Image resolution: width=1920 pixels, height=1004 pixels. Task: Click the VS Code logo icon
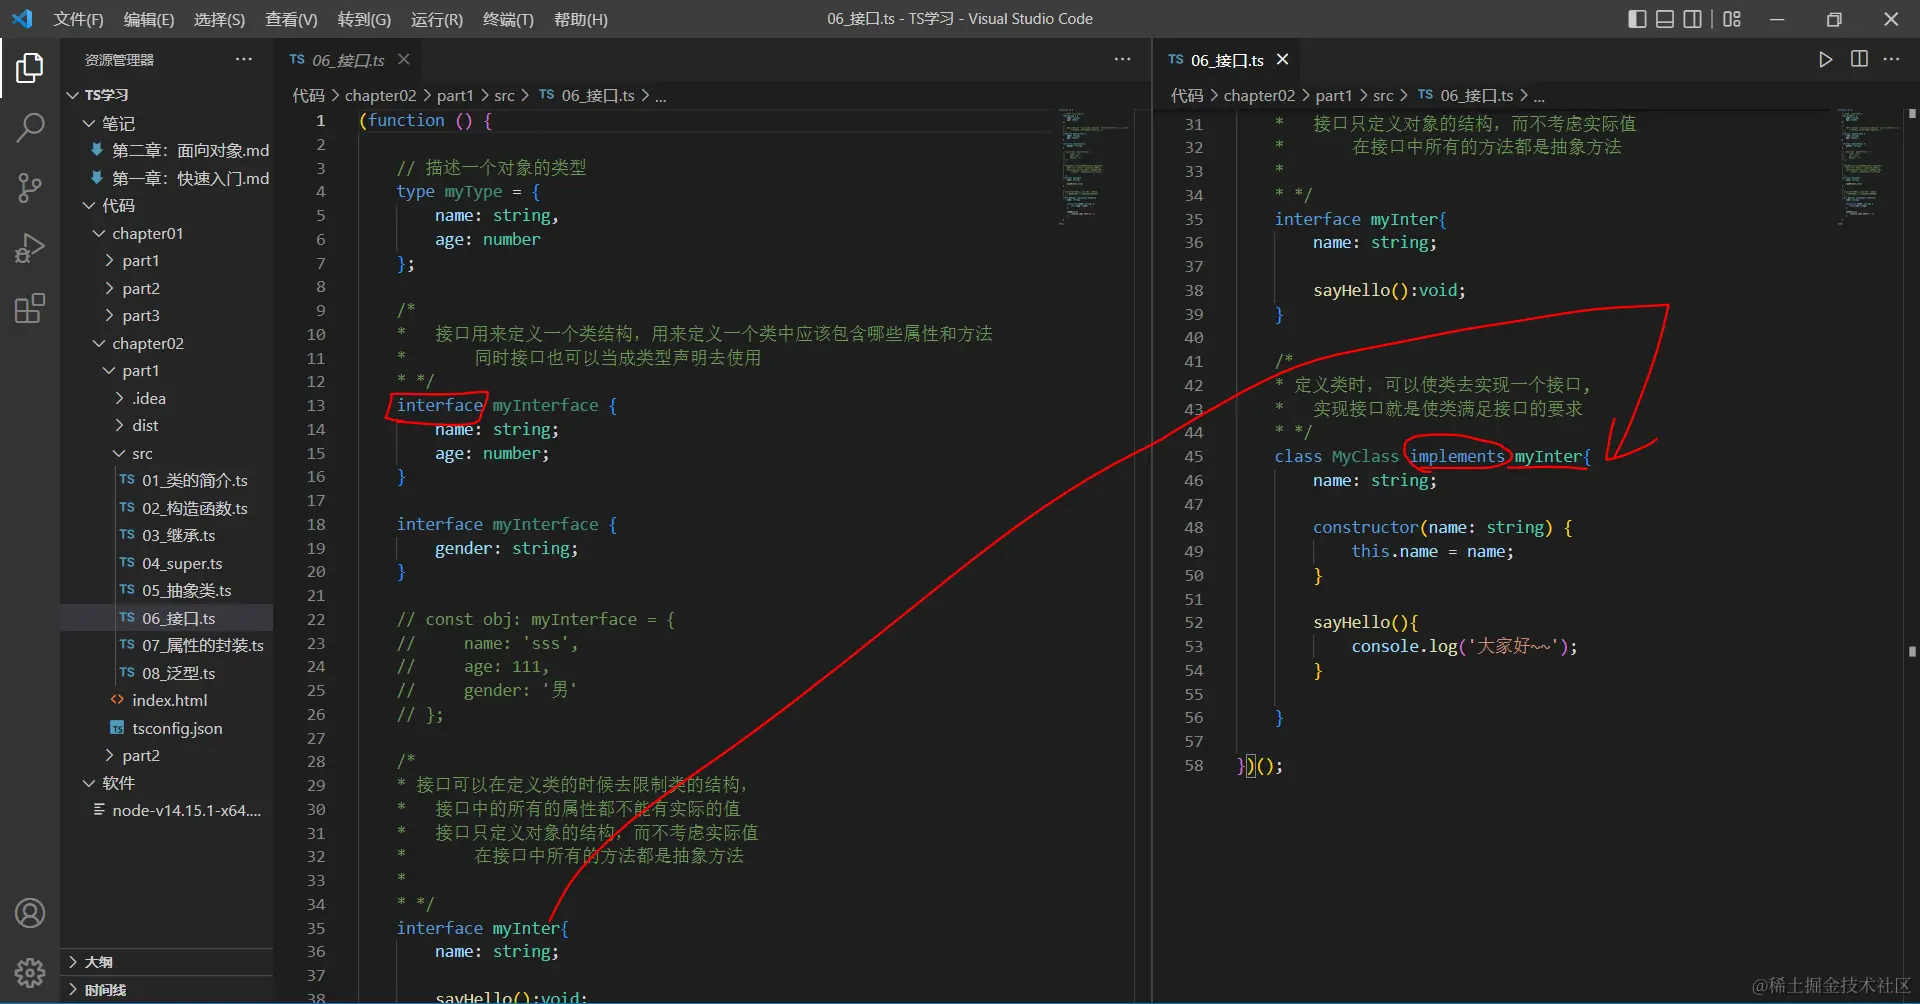[x=22, y=19]
